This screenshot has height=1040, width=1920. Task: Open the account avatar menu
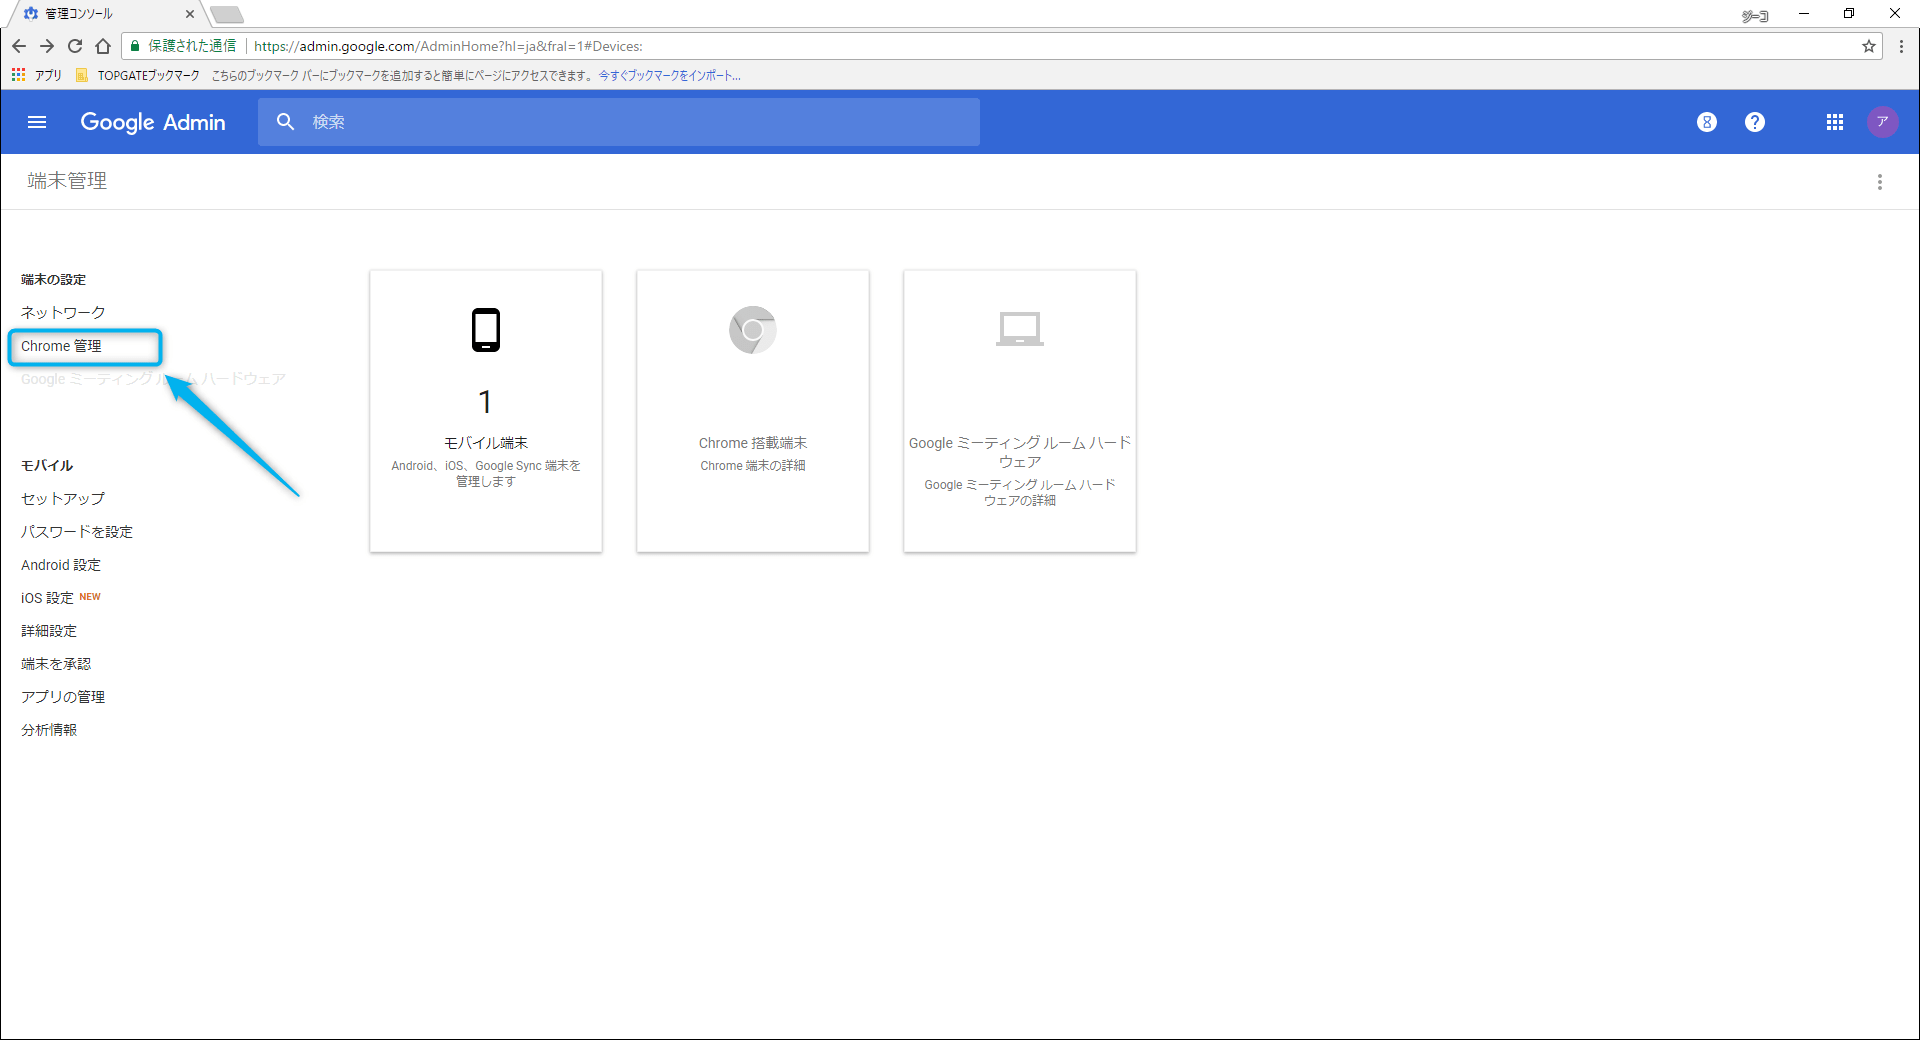click(x=1882, y=122)
